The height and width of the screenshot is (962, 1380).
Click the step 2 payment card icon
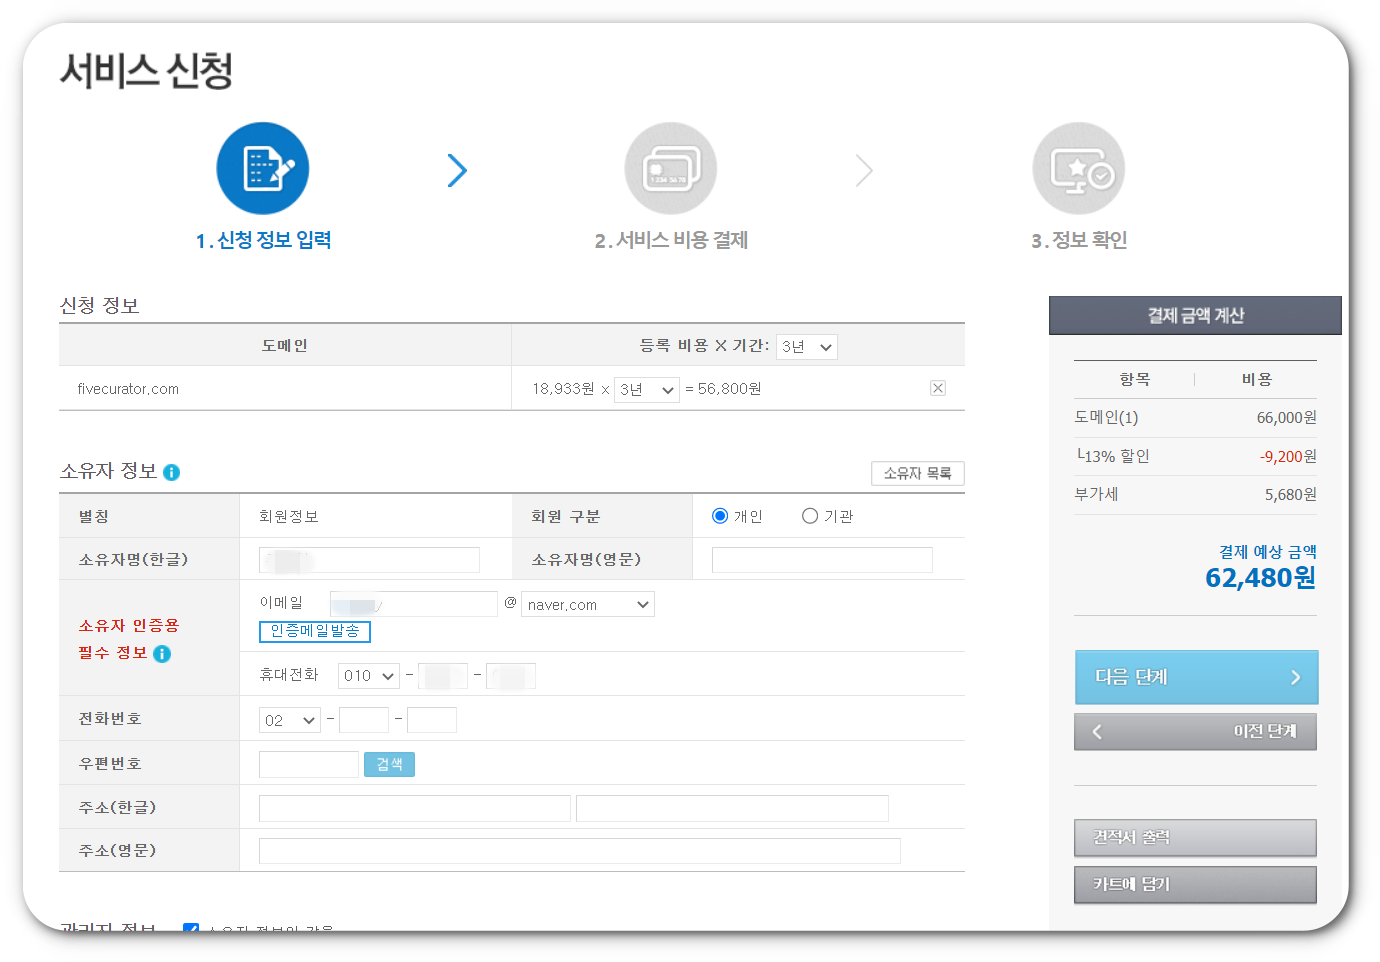[670, 168]
